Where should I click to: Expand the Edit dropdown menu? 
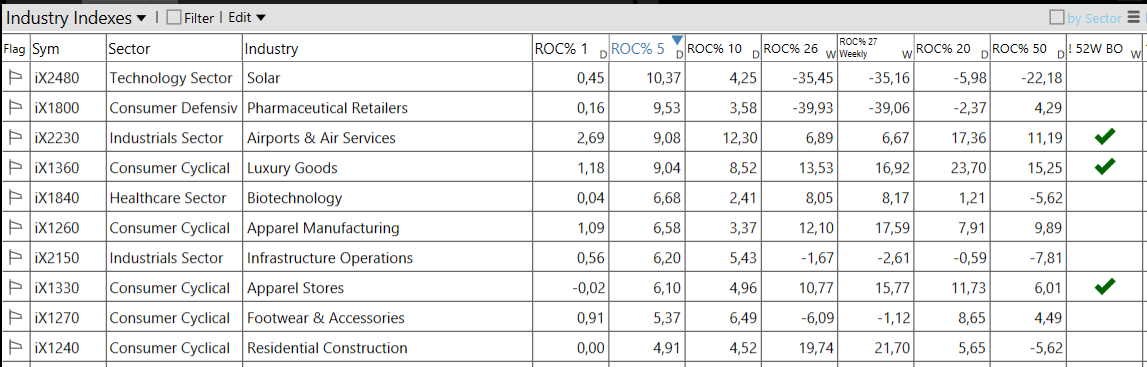pyautogui.click(x=247, y=18)
